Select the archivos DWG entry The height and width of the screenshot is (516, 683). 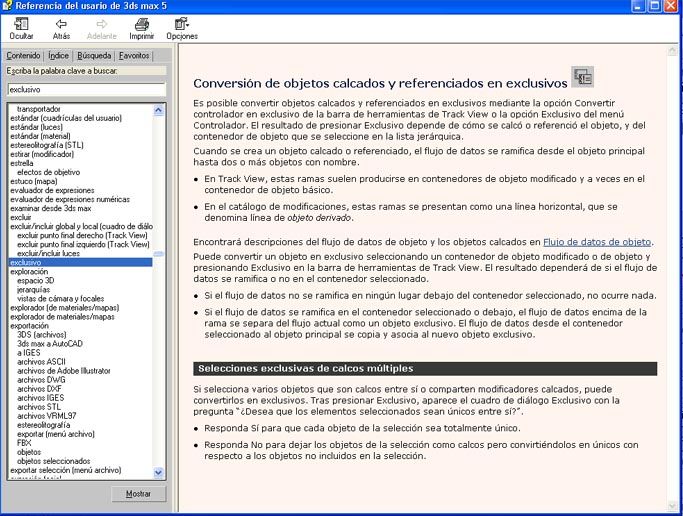(x=41, y=380)
